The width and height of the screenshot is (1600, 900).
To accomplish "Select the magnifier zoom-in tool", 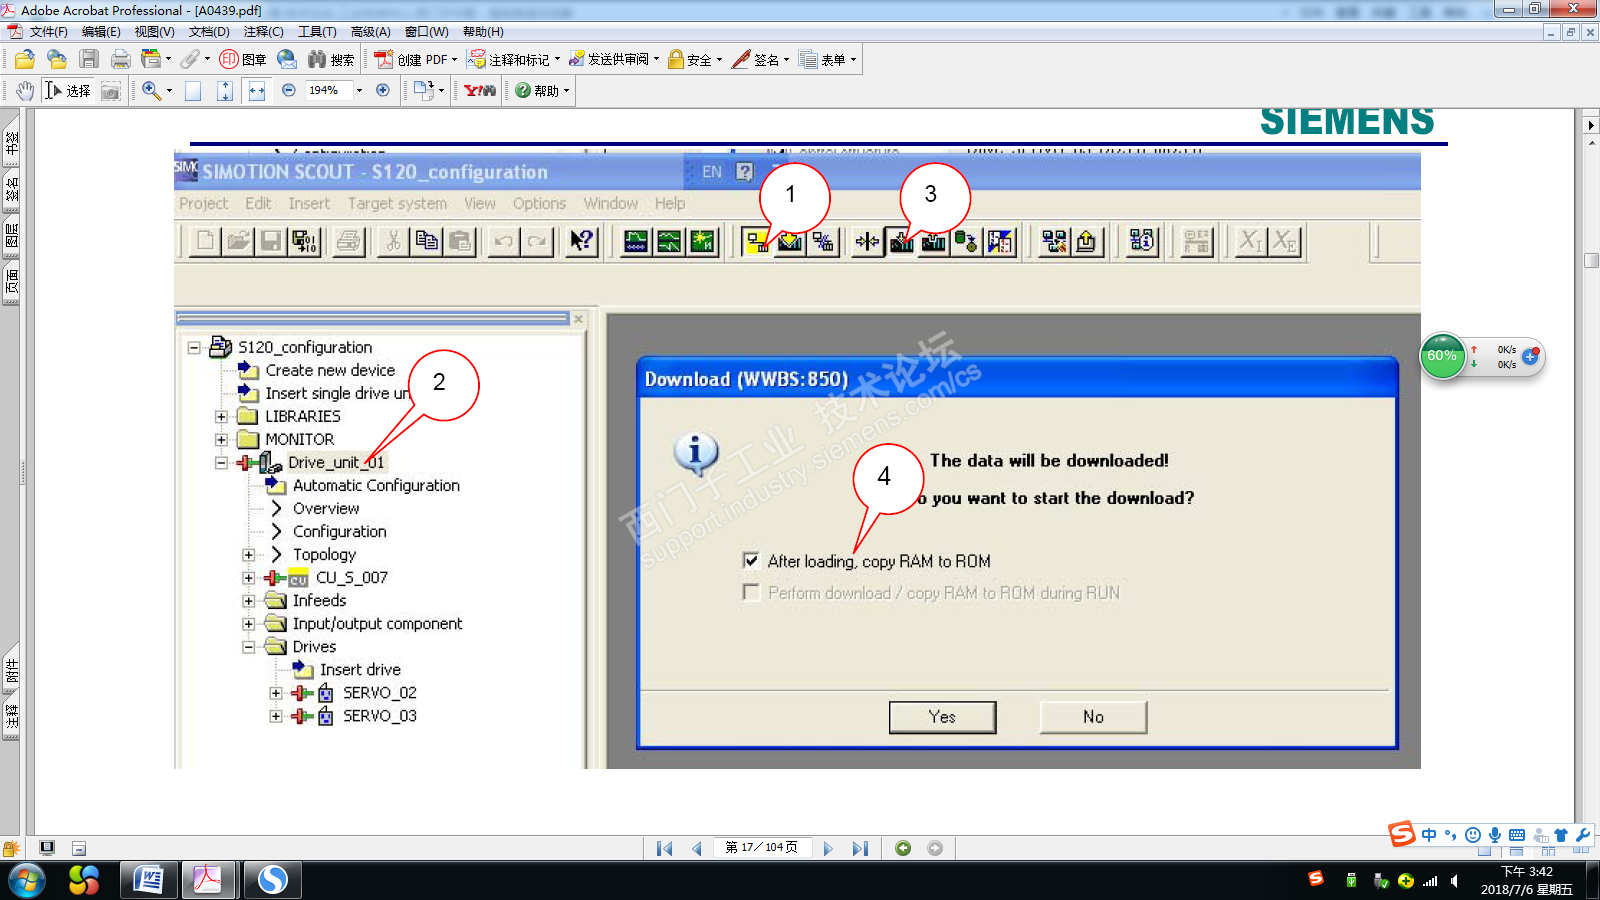I will pos(151,91).
